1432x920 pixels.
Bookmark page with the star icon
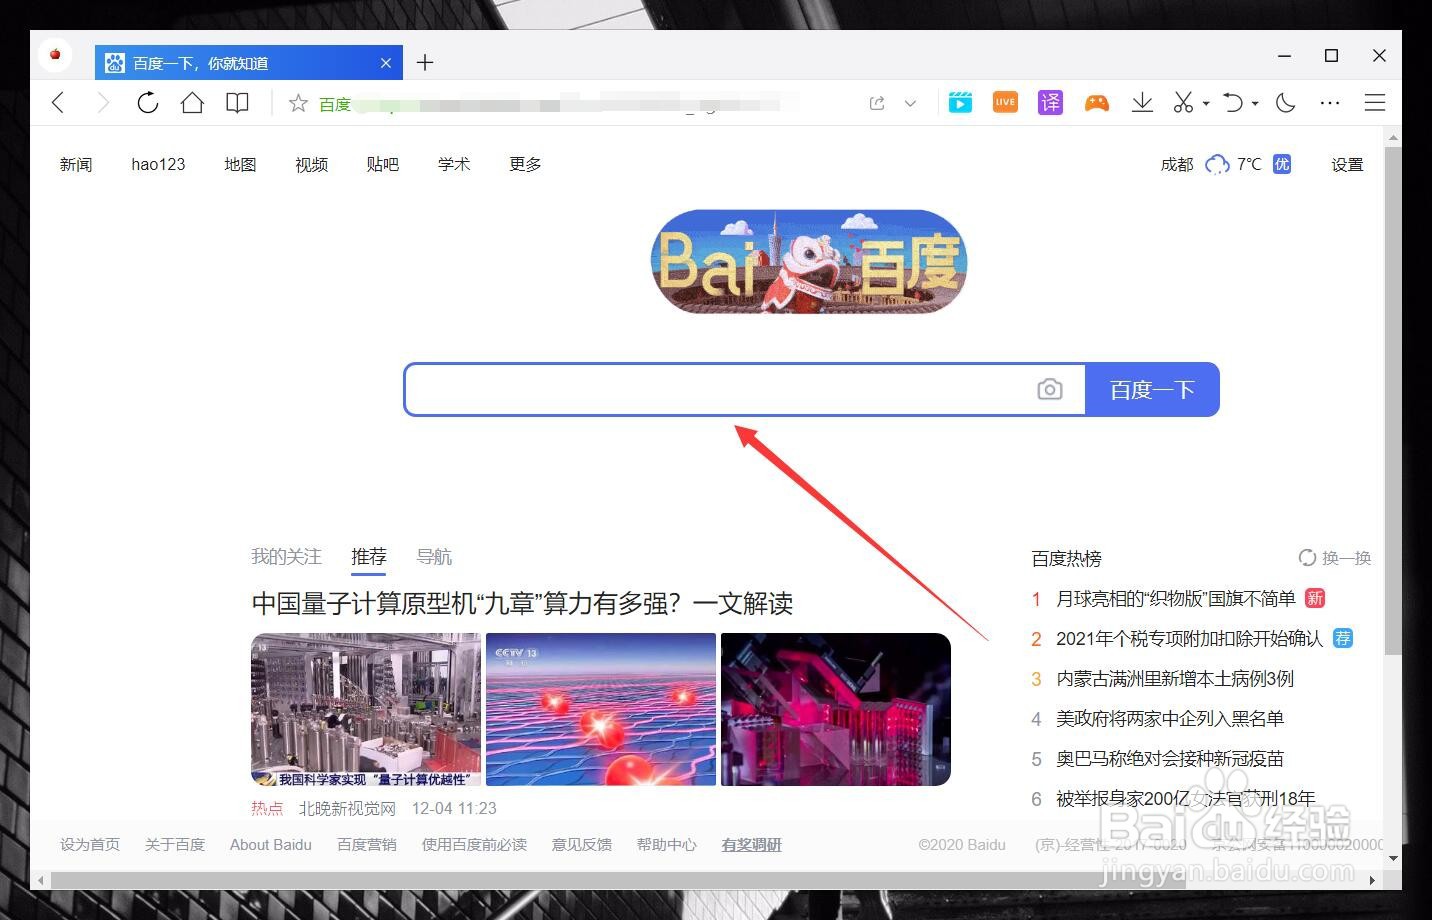[x=298, y=103]
